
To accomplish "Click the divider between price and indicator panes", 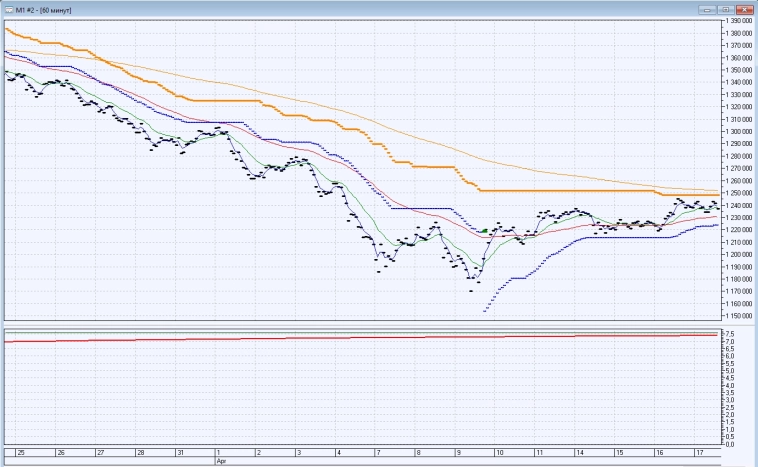I will pos(360,324).
